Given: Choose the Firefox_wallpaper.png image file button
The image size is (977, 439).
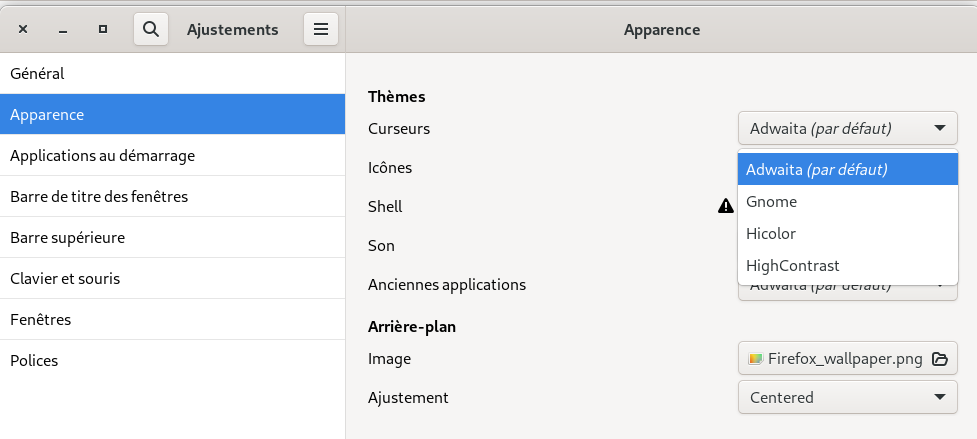Looking at the screenshot, I should click(x=835, y=359).
